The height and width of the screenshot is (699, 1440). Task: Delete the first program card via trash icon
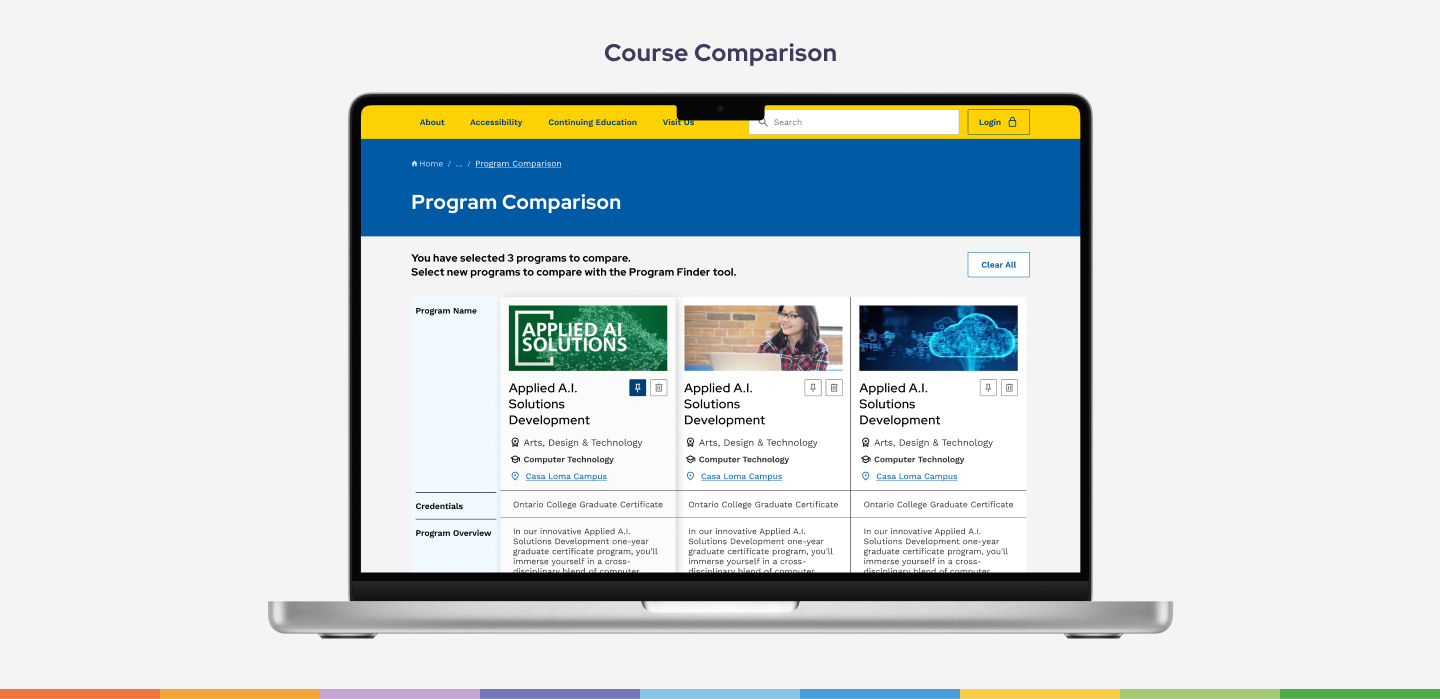[x=658, y=388]
